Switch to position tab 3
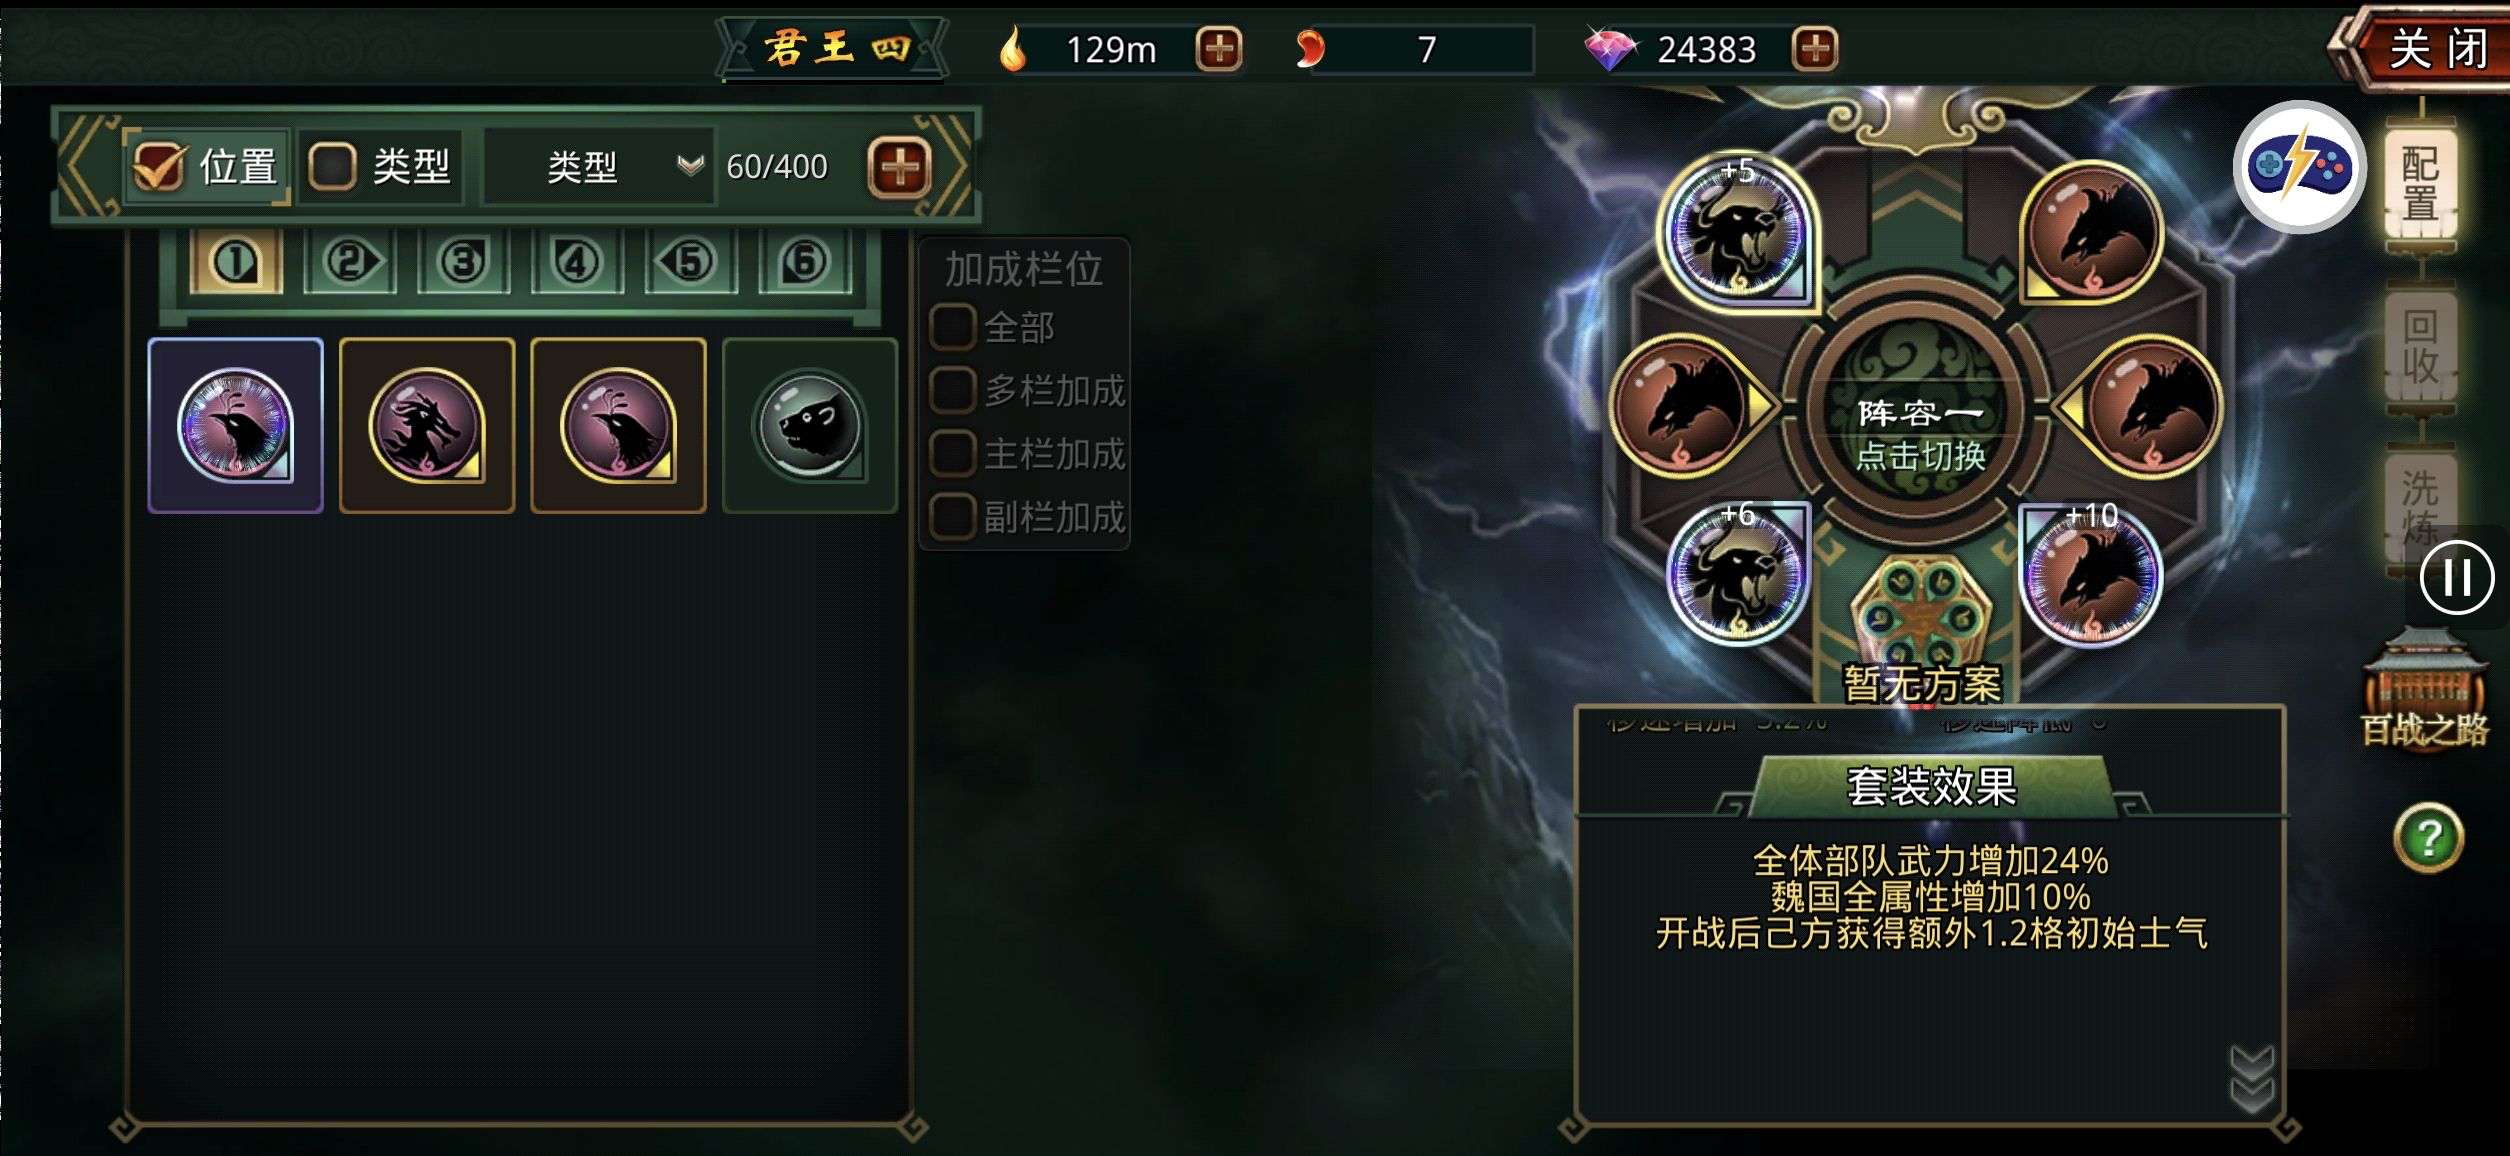The width and height of the screenshot is (2510, 1156). click(x=463, y=262)
